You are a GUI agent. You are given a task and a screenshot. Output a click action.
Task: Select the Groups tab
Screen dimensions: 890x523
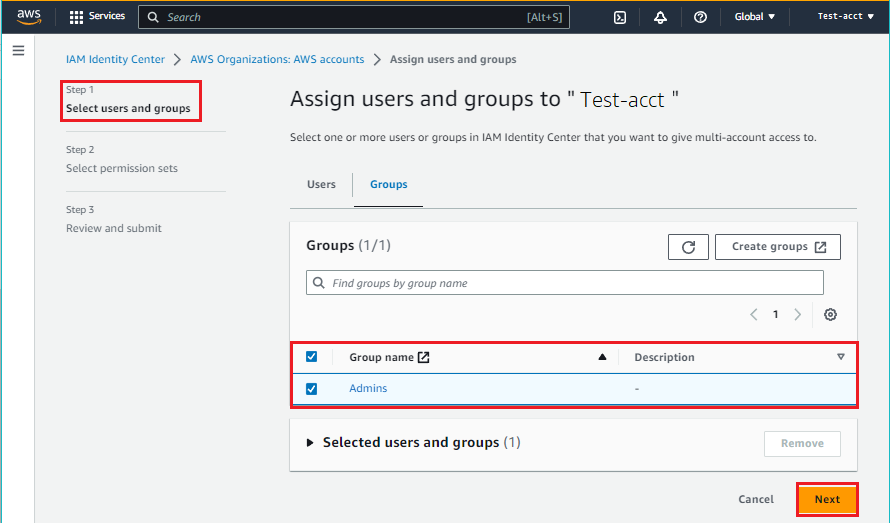(x=389, y=185)
